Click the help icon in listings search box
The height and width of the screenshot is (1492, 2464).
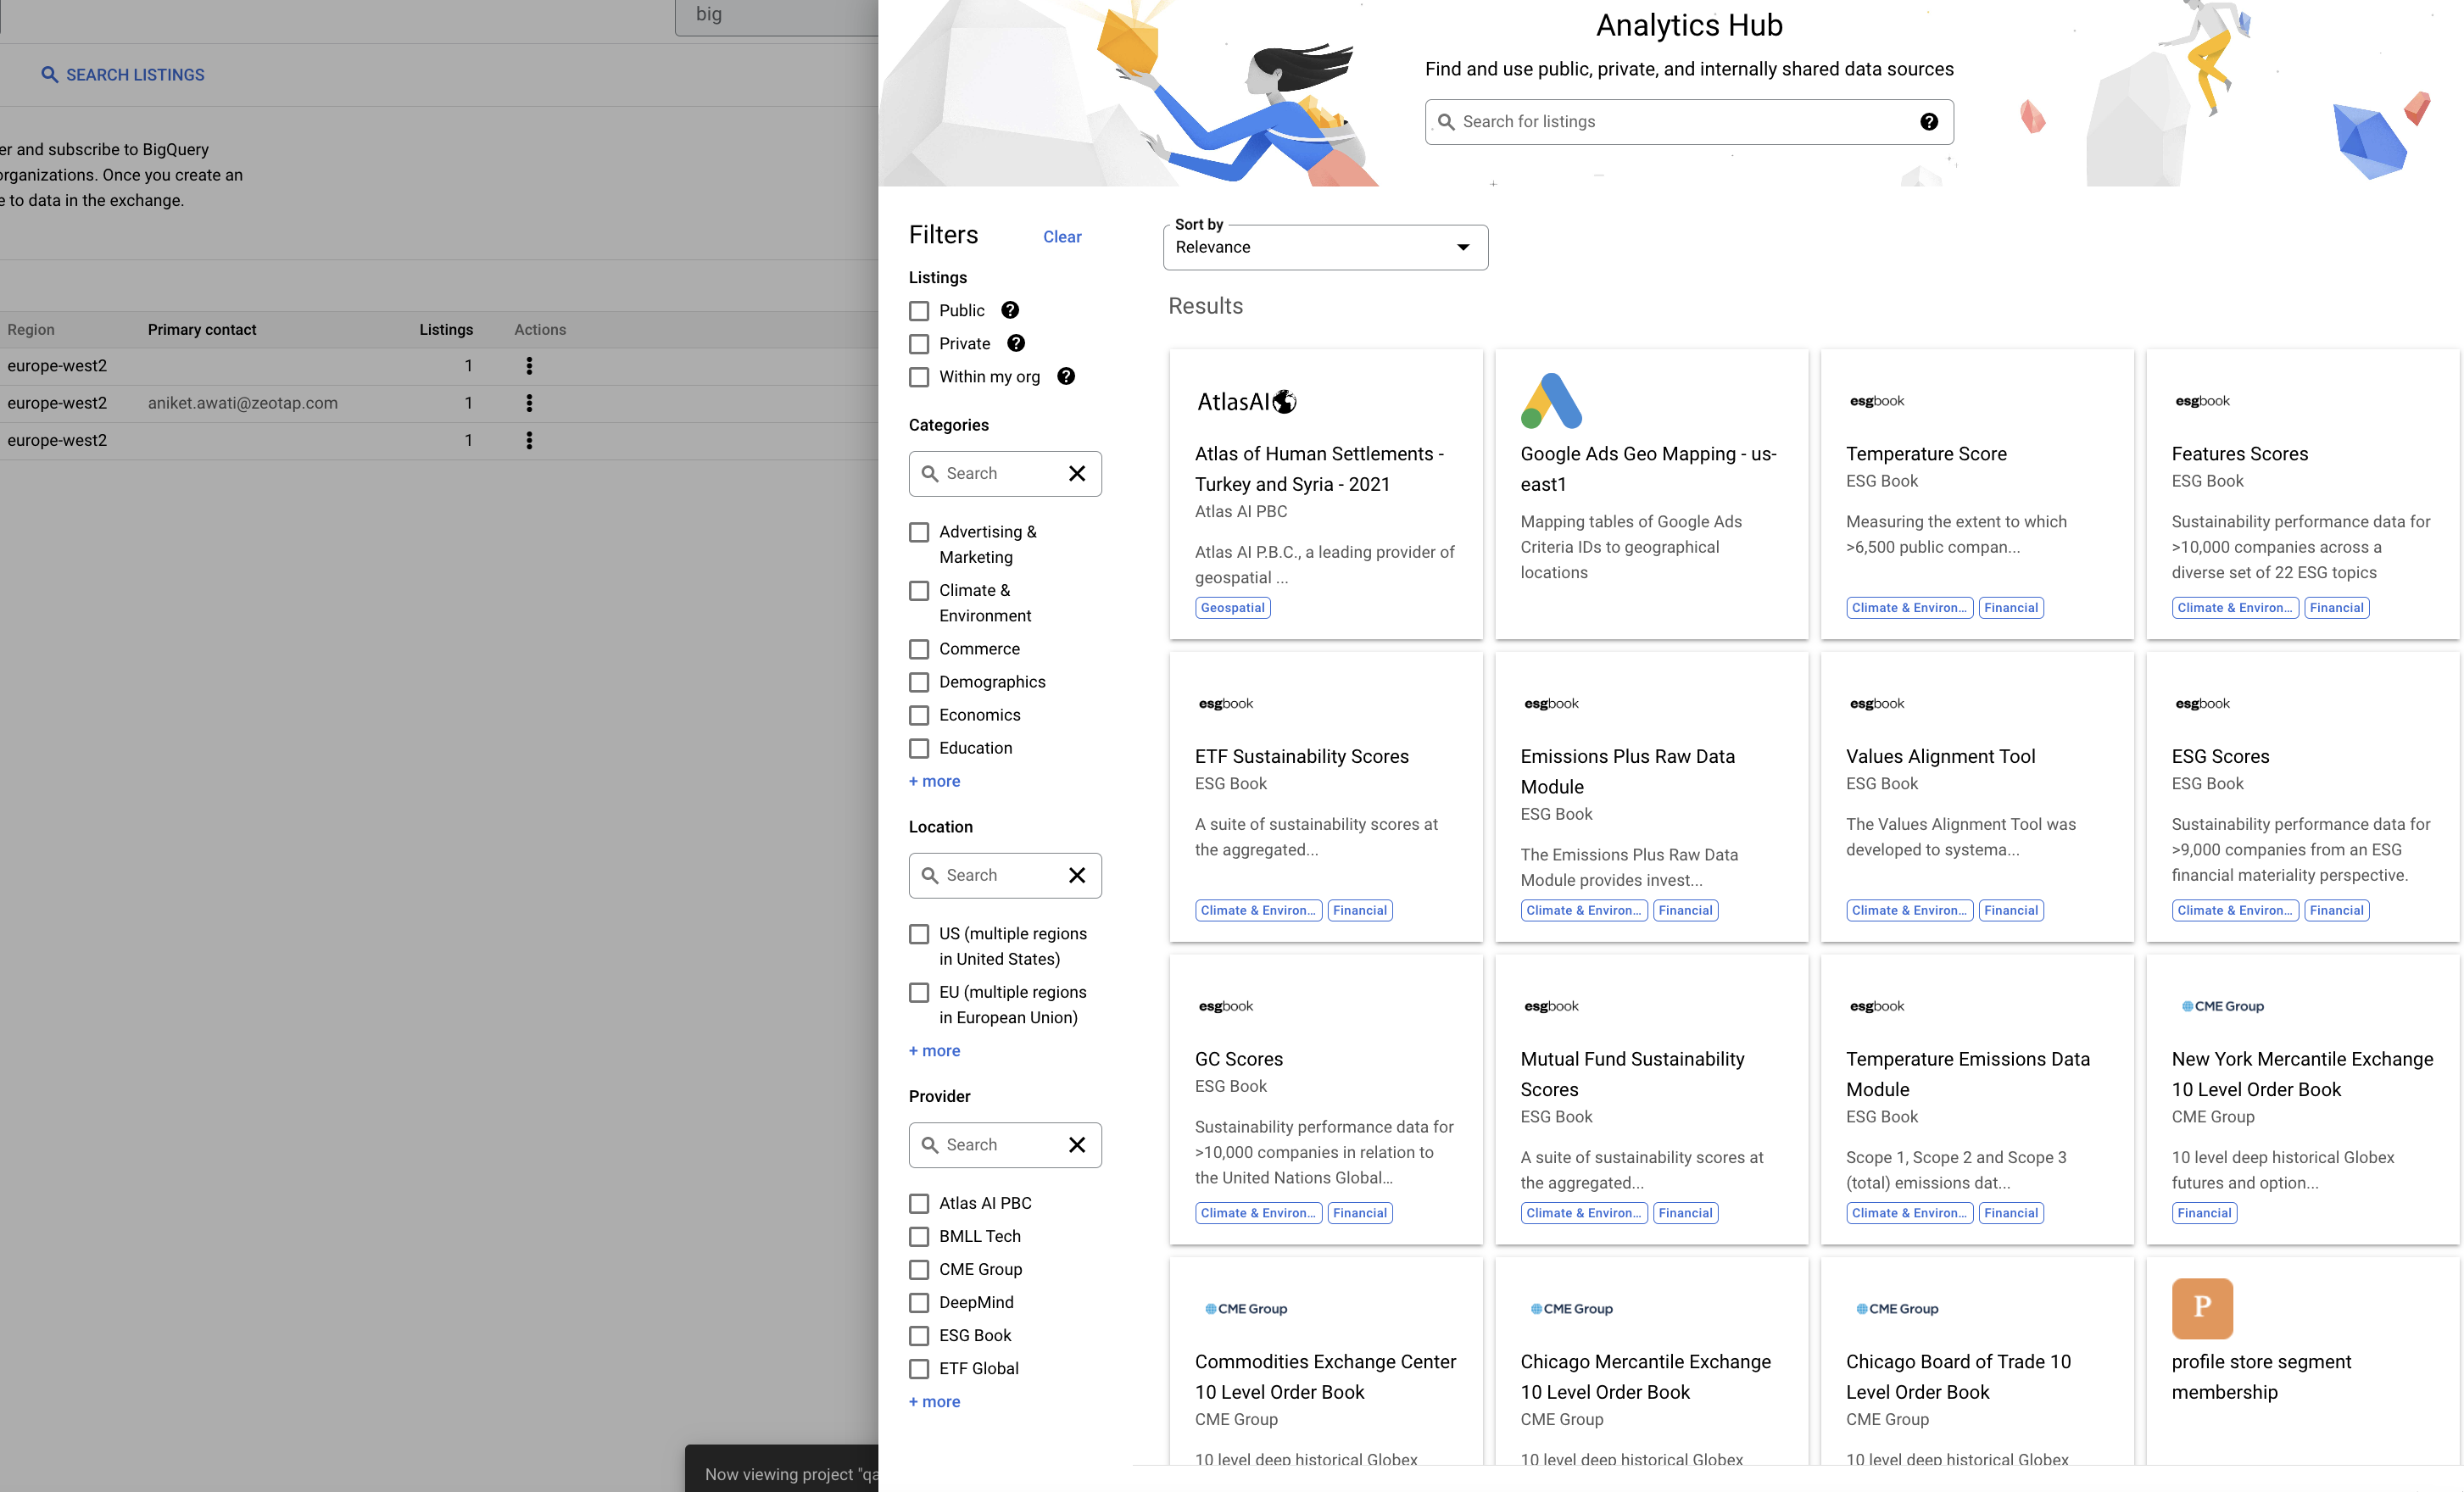[1928, 121]
